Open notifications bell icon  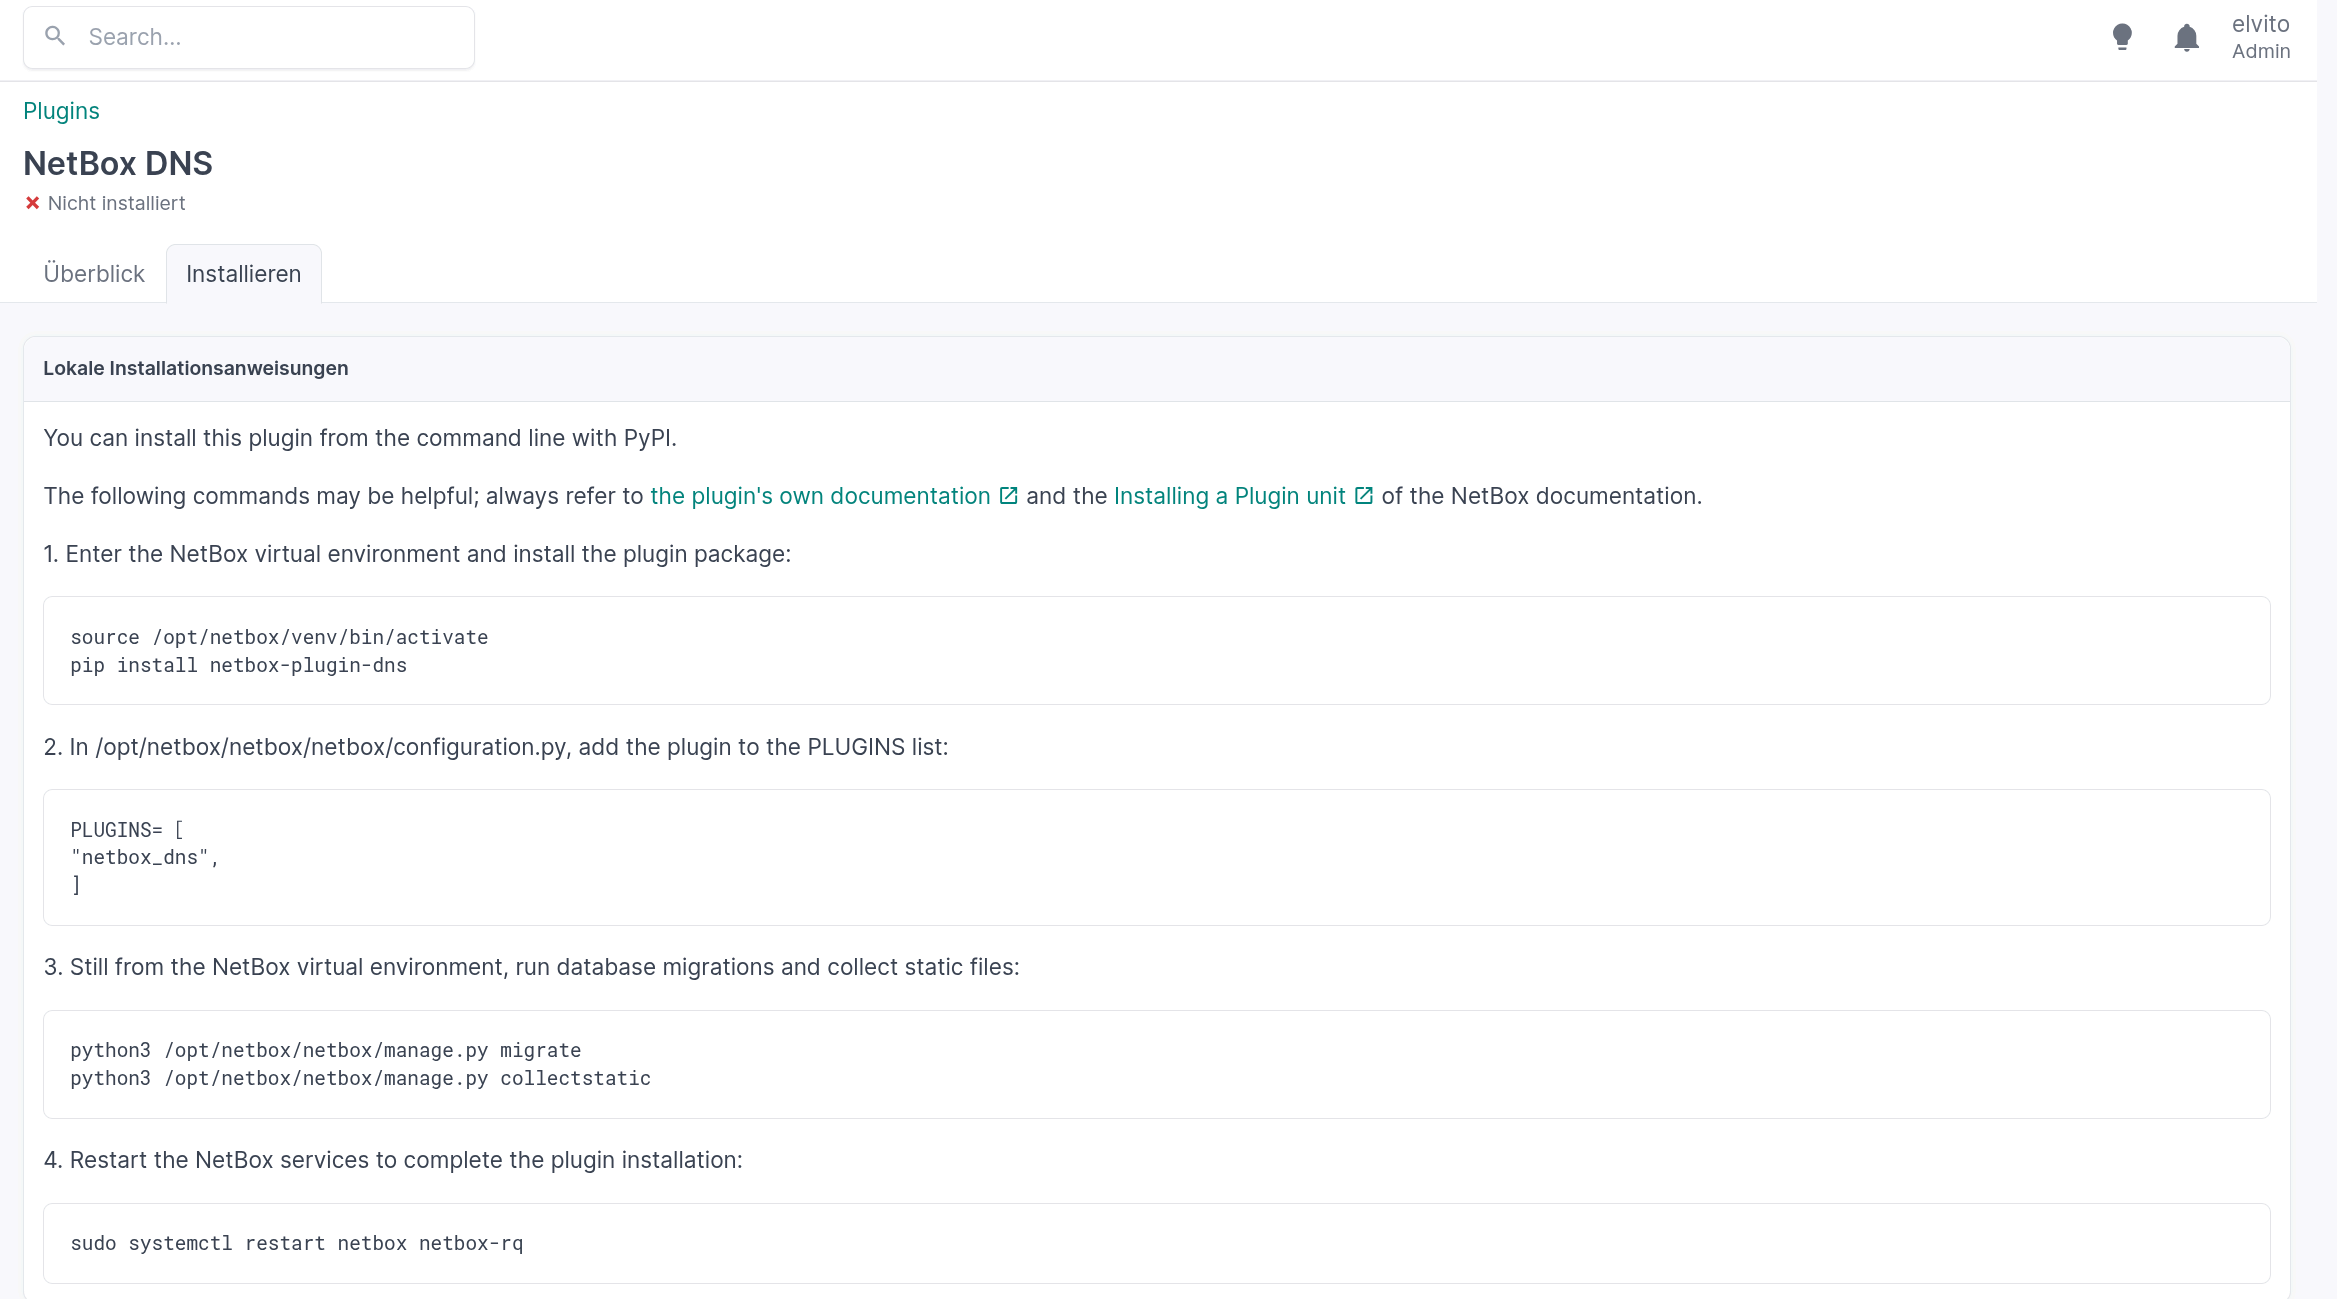click(x=2187, y=37)
